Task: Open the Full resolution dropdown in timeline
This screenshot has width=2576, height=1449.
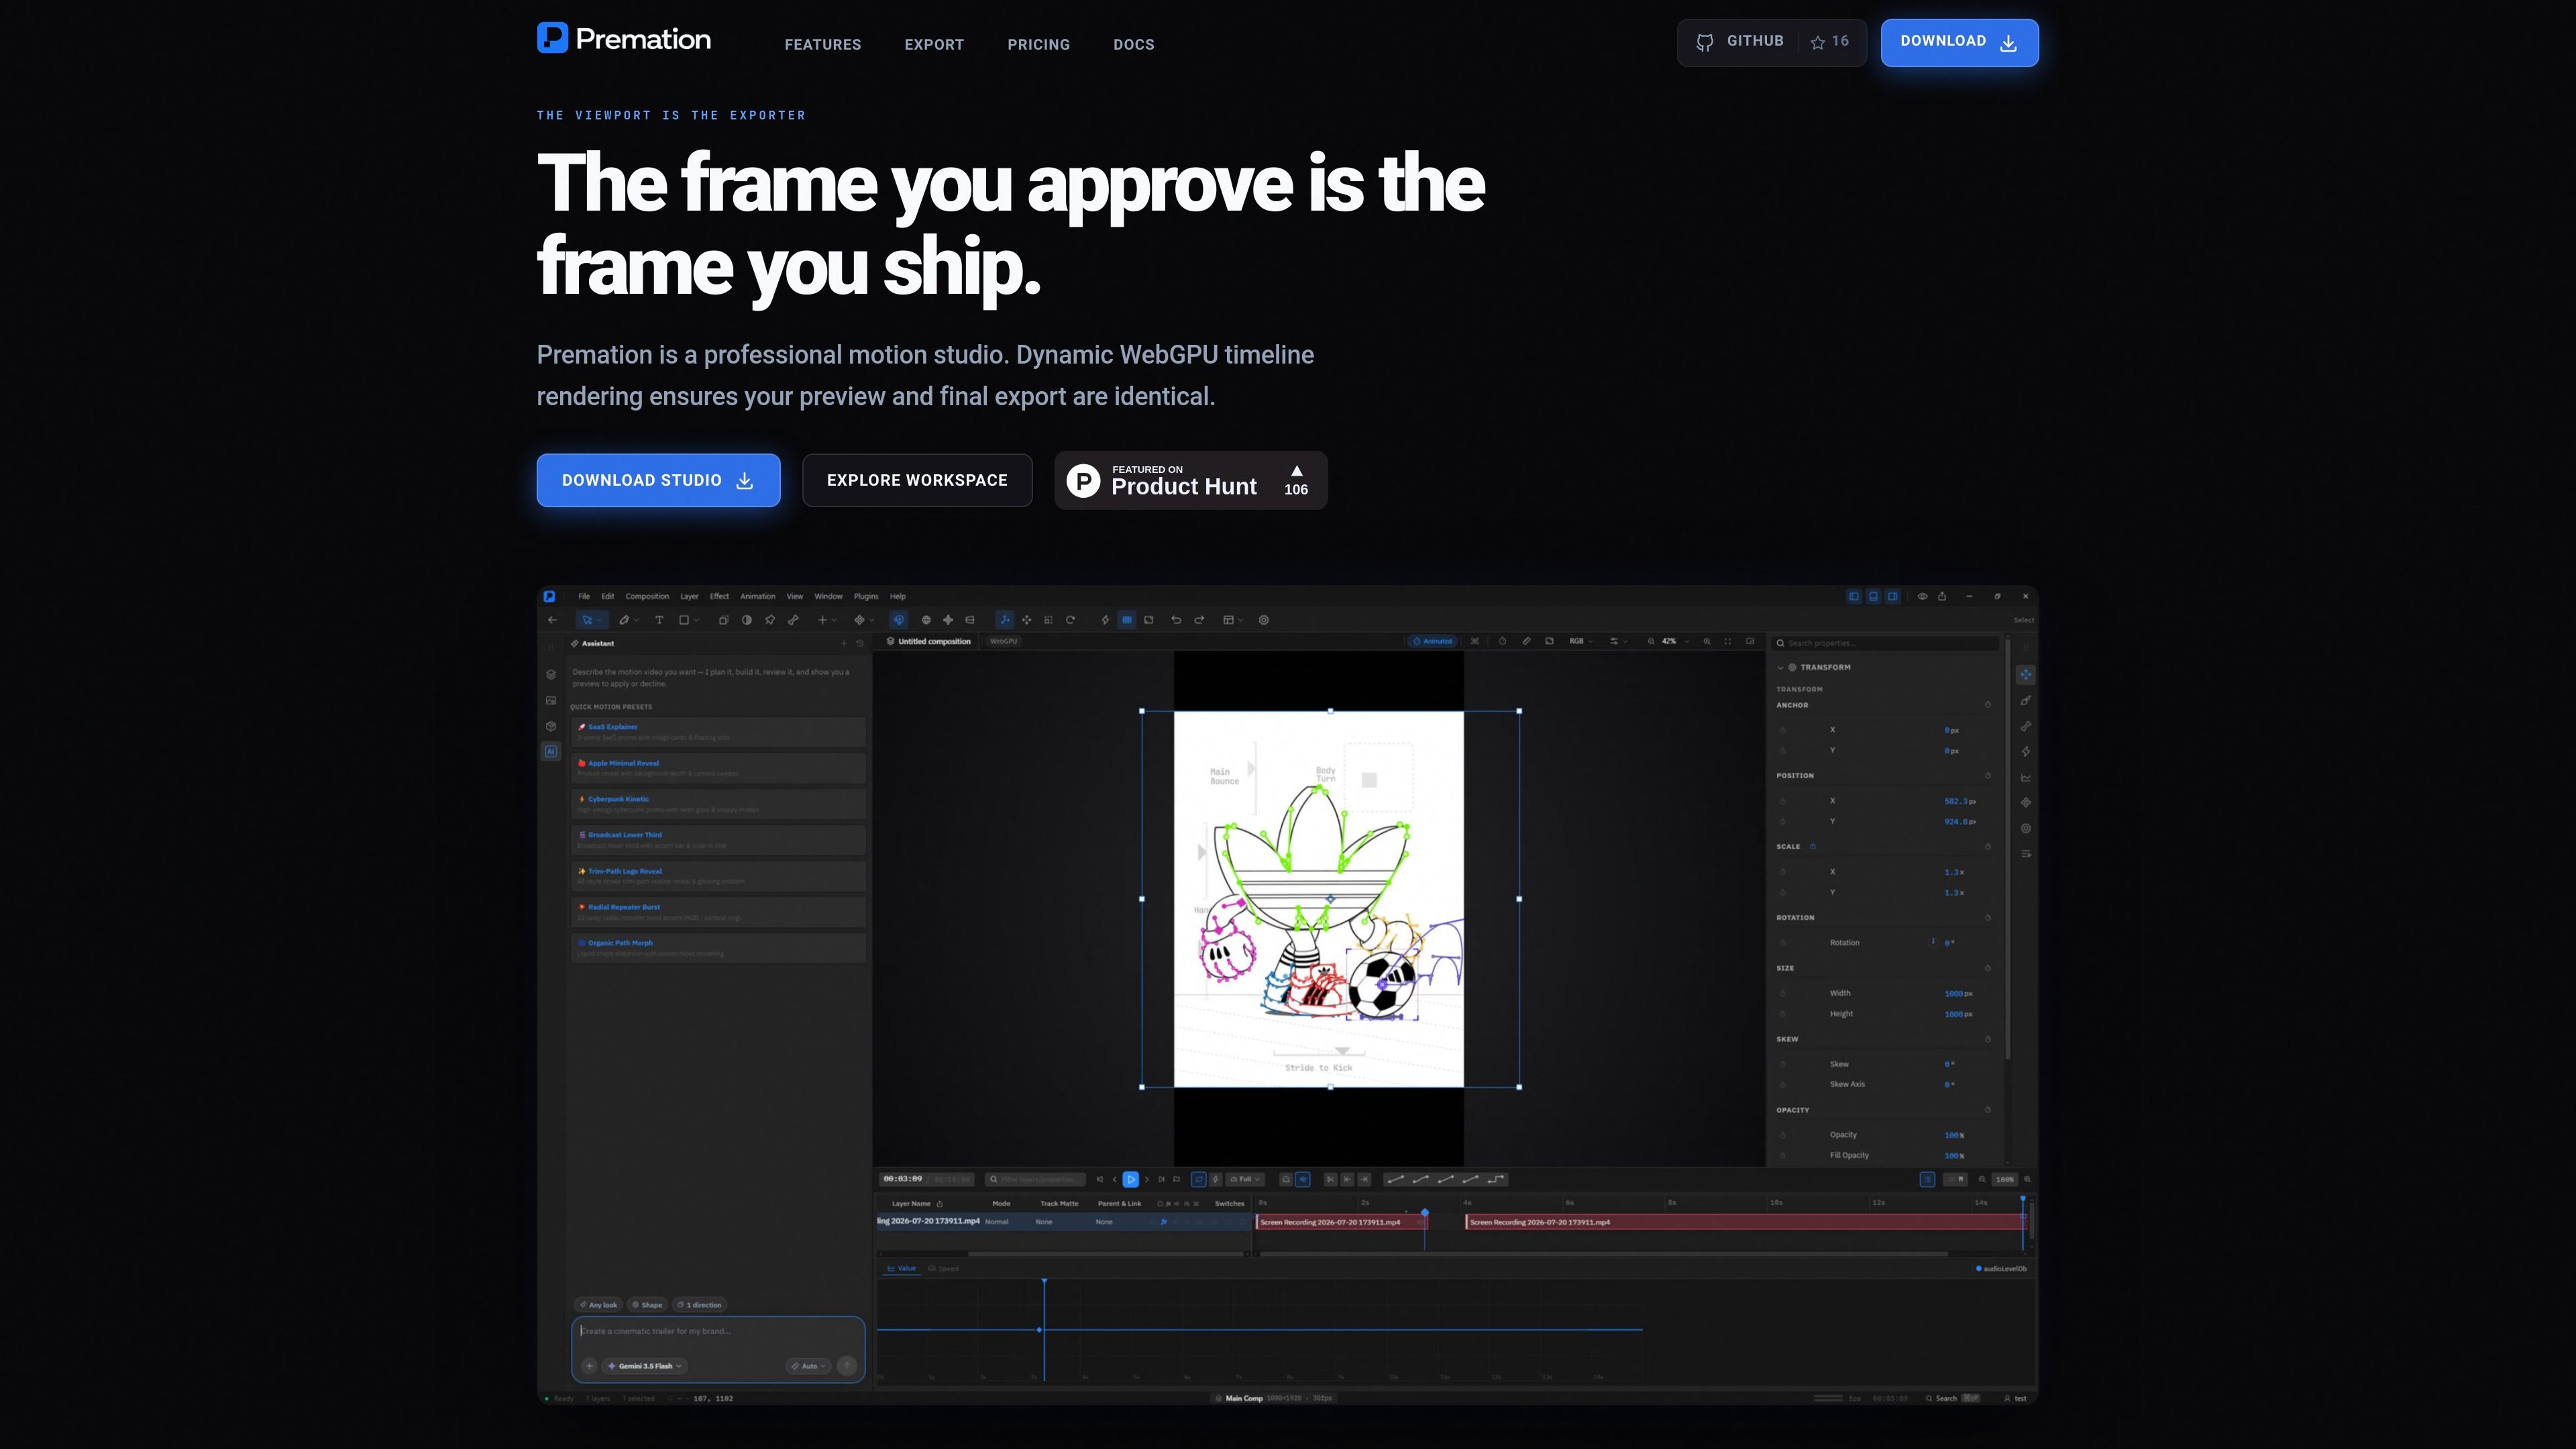Action: [1245, 1179]
